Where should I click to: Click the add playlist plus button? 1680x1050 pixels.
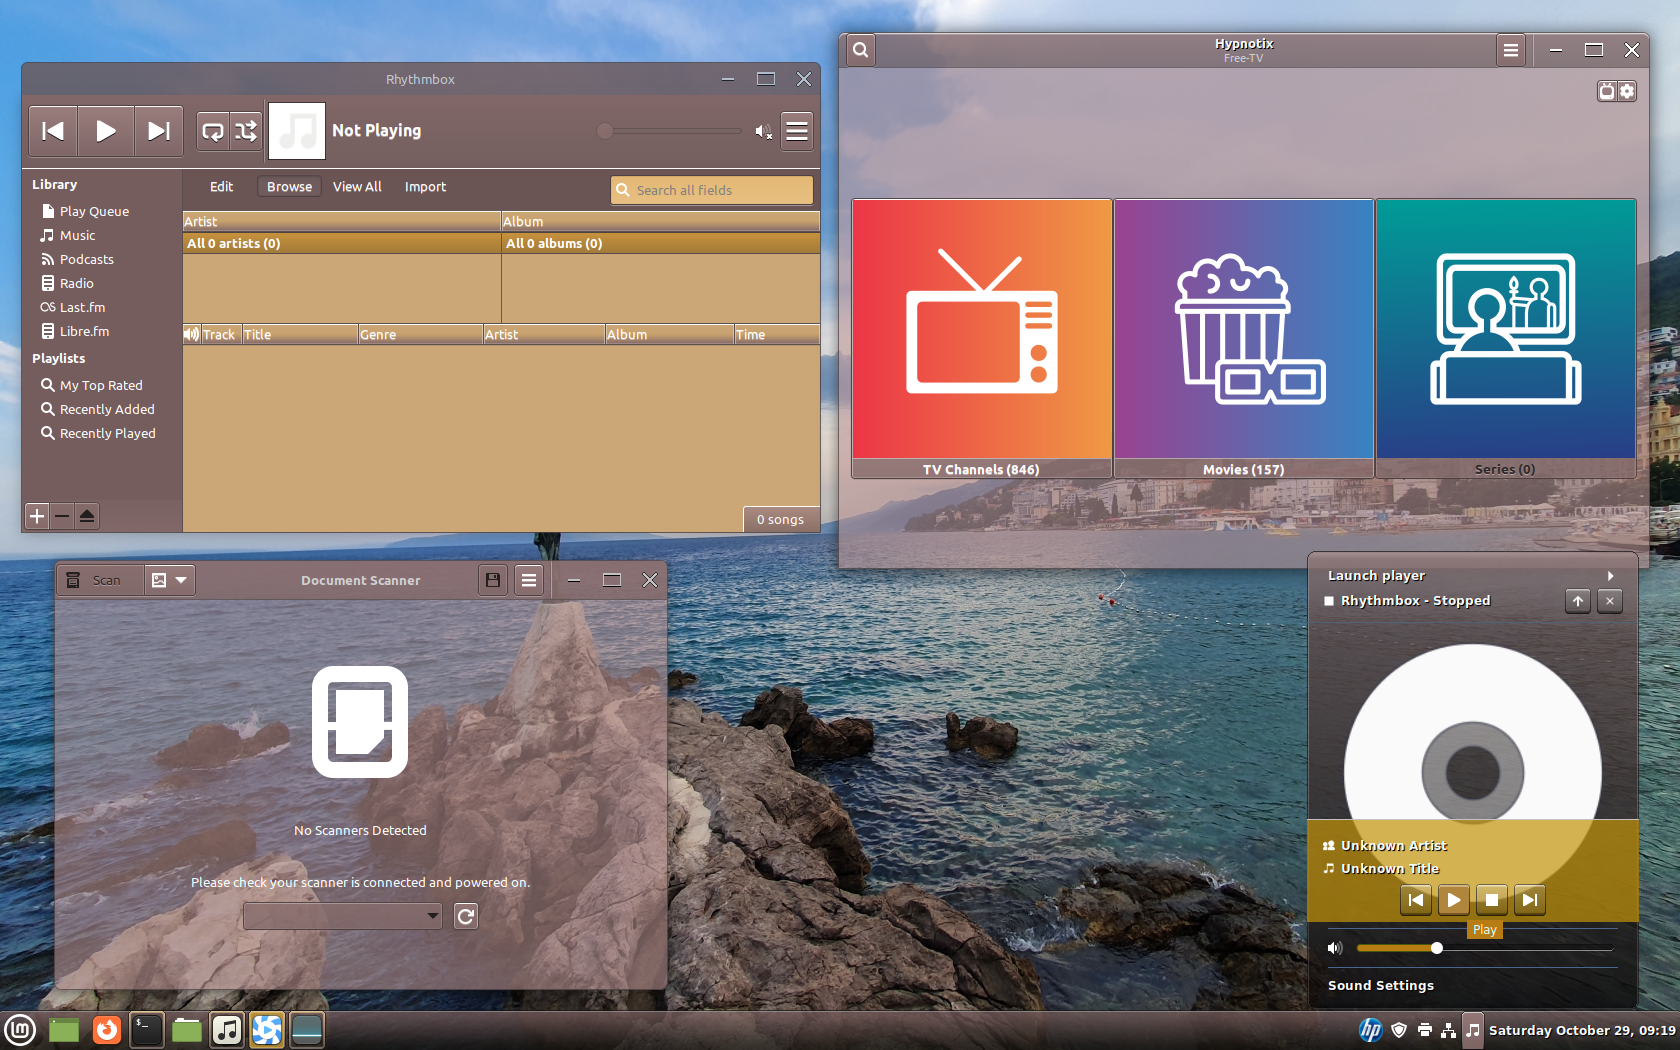click(37, 516)
